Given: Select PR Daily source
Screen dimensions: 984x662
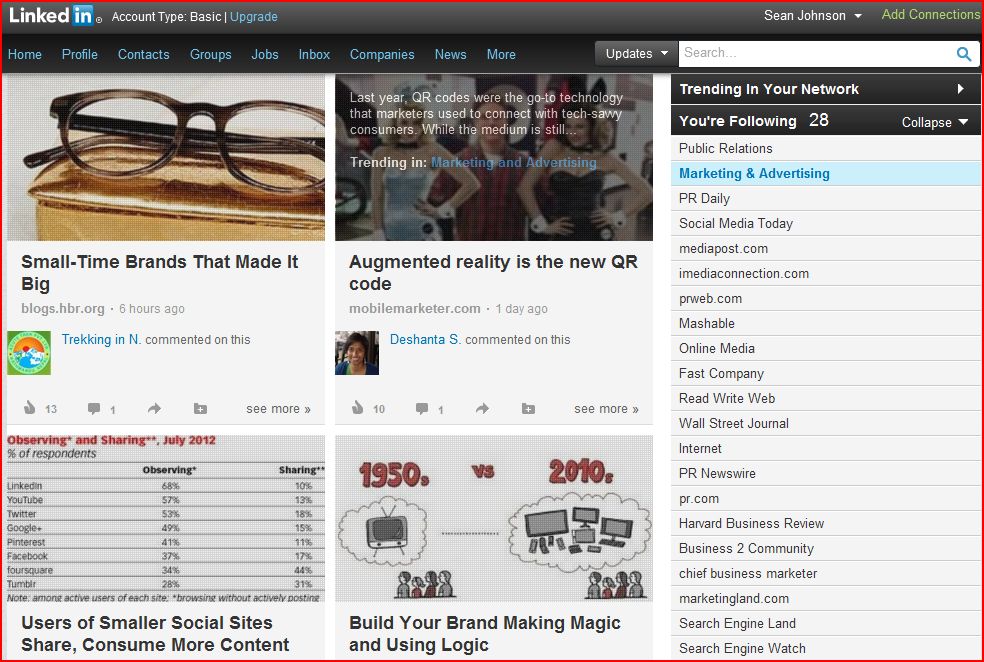Looking at the screenshot, I should click(x=825, y=199).
